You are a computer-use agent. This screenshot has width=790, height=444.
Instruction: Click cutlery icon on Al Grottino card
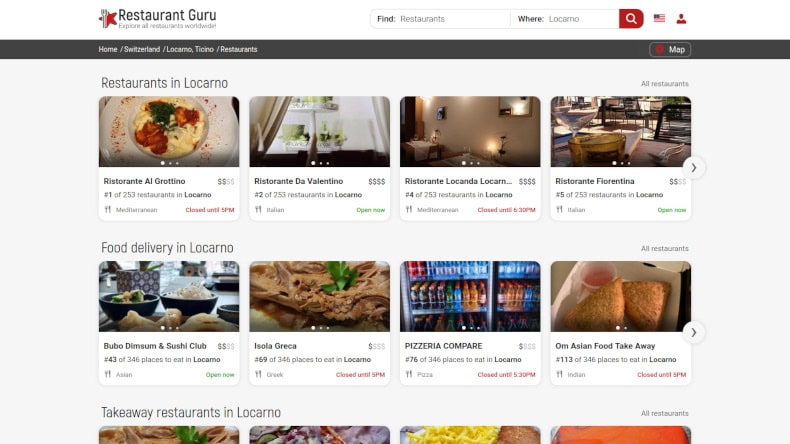click(107, 209)
